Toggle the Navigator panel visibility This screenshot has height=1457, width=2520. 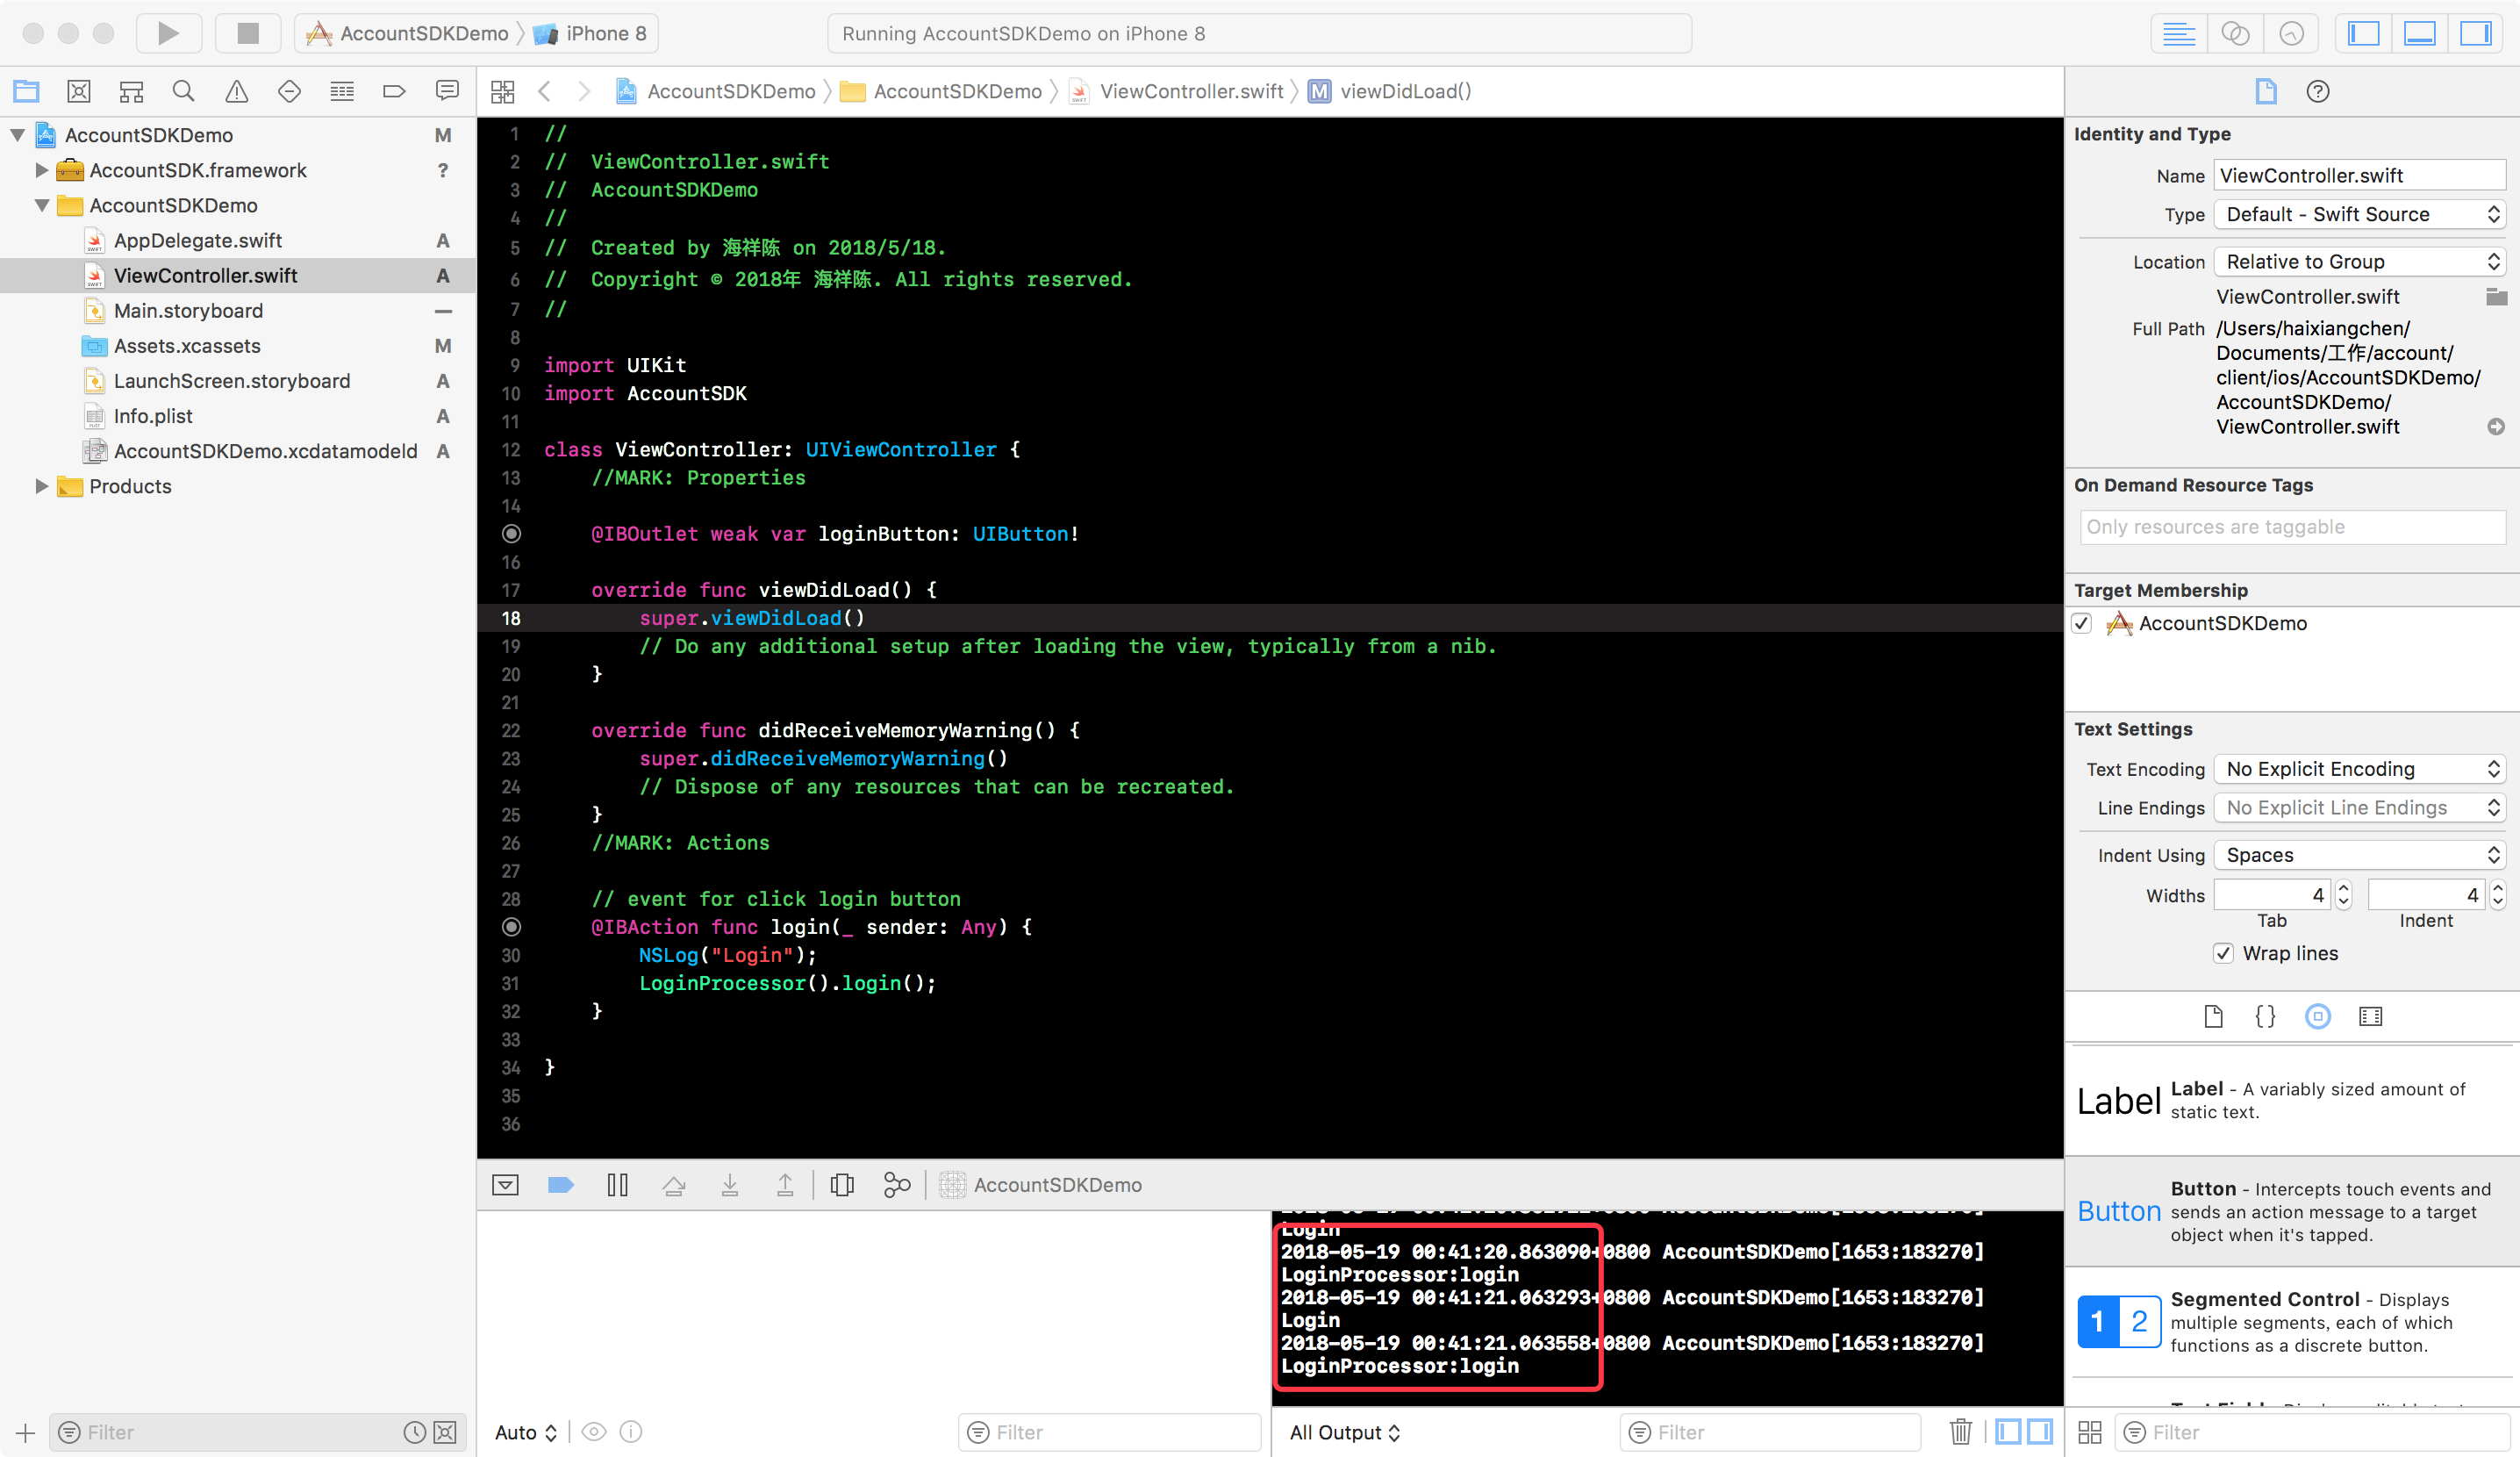[x=2363, y=33]
